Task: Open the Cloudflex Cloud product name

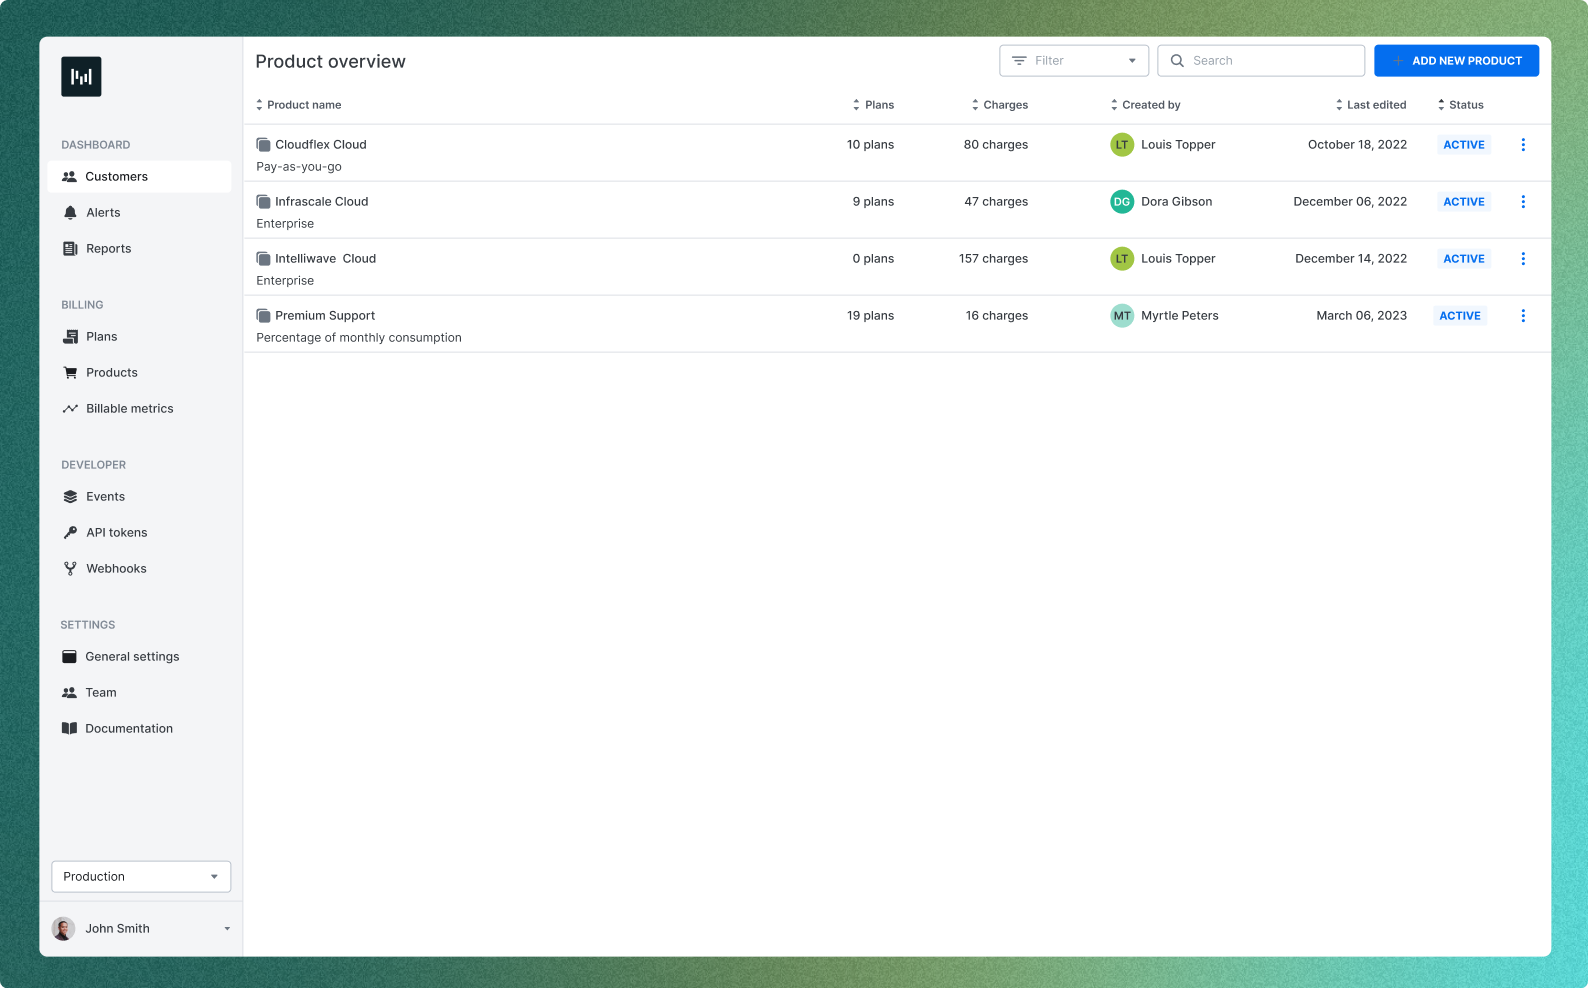Action: (321, 145)
